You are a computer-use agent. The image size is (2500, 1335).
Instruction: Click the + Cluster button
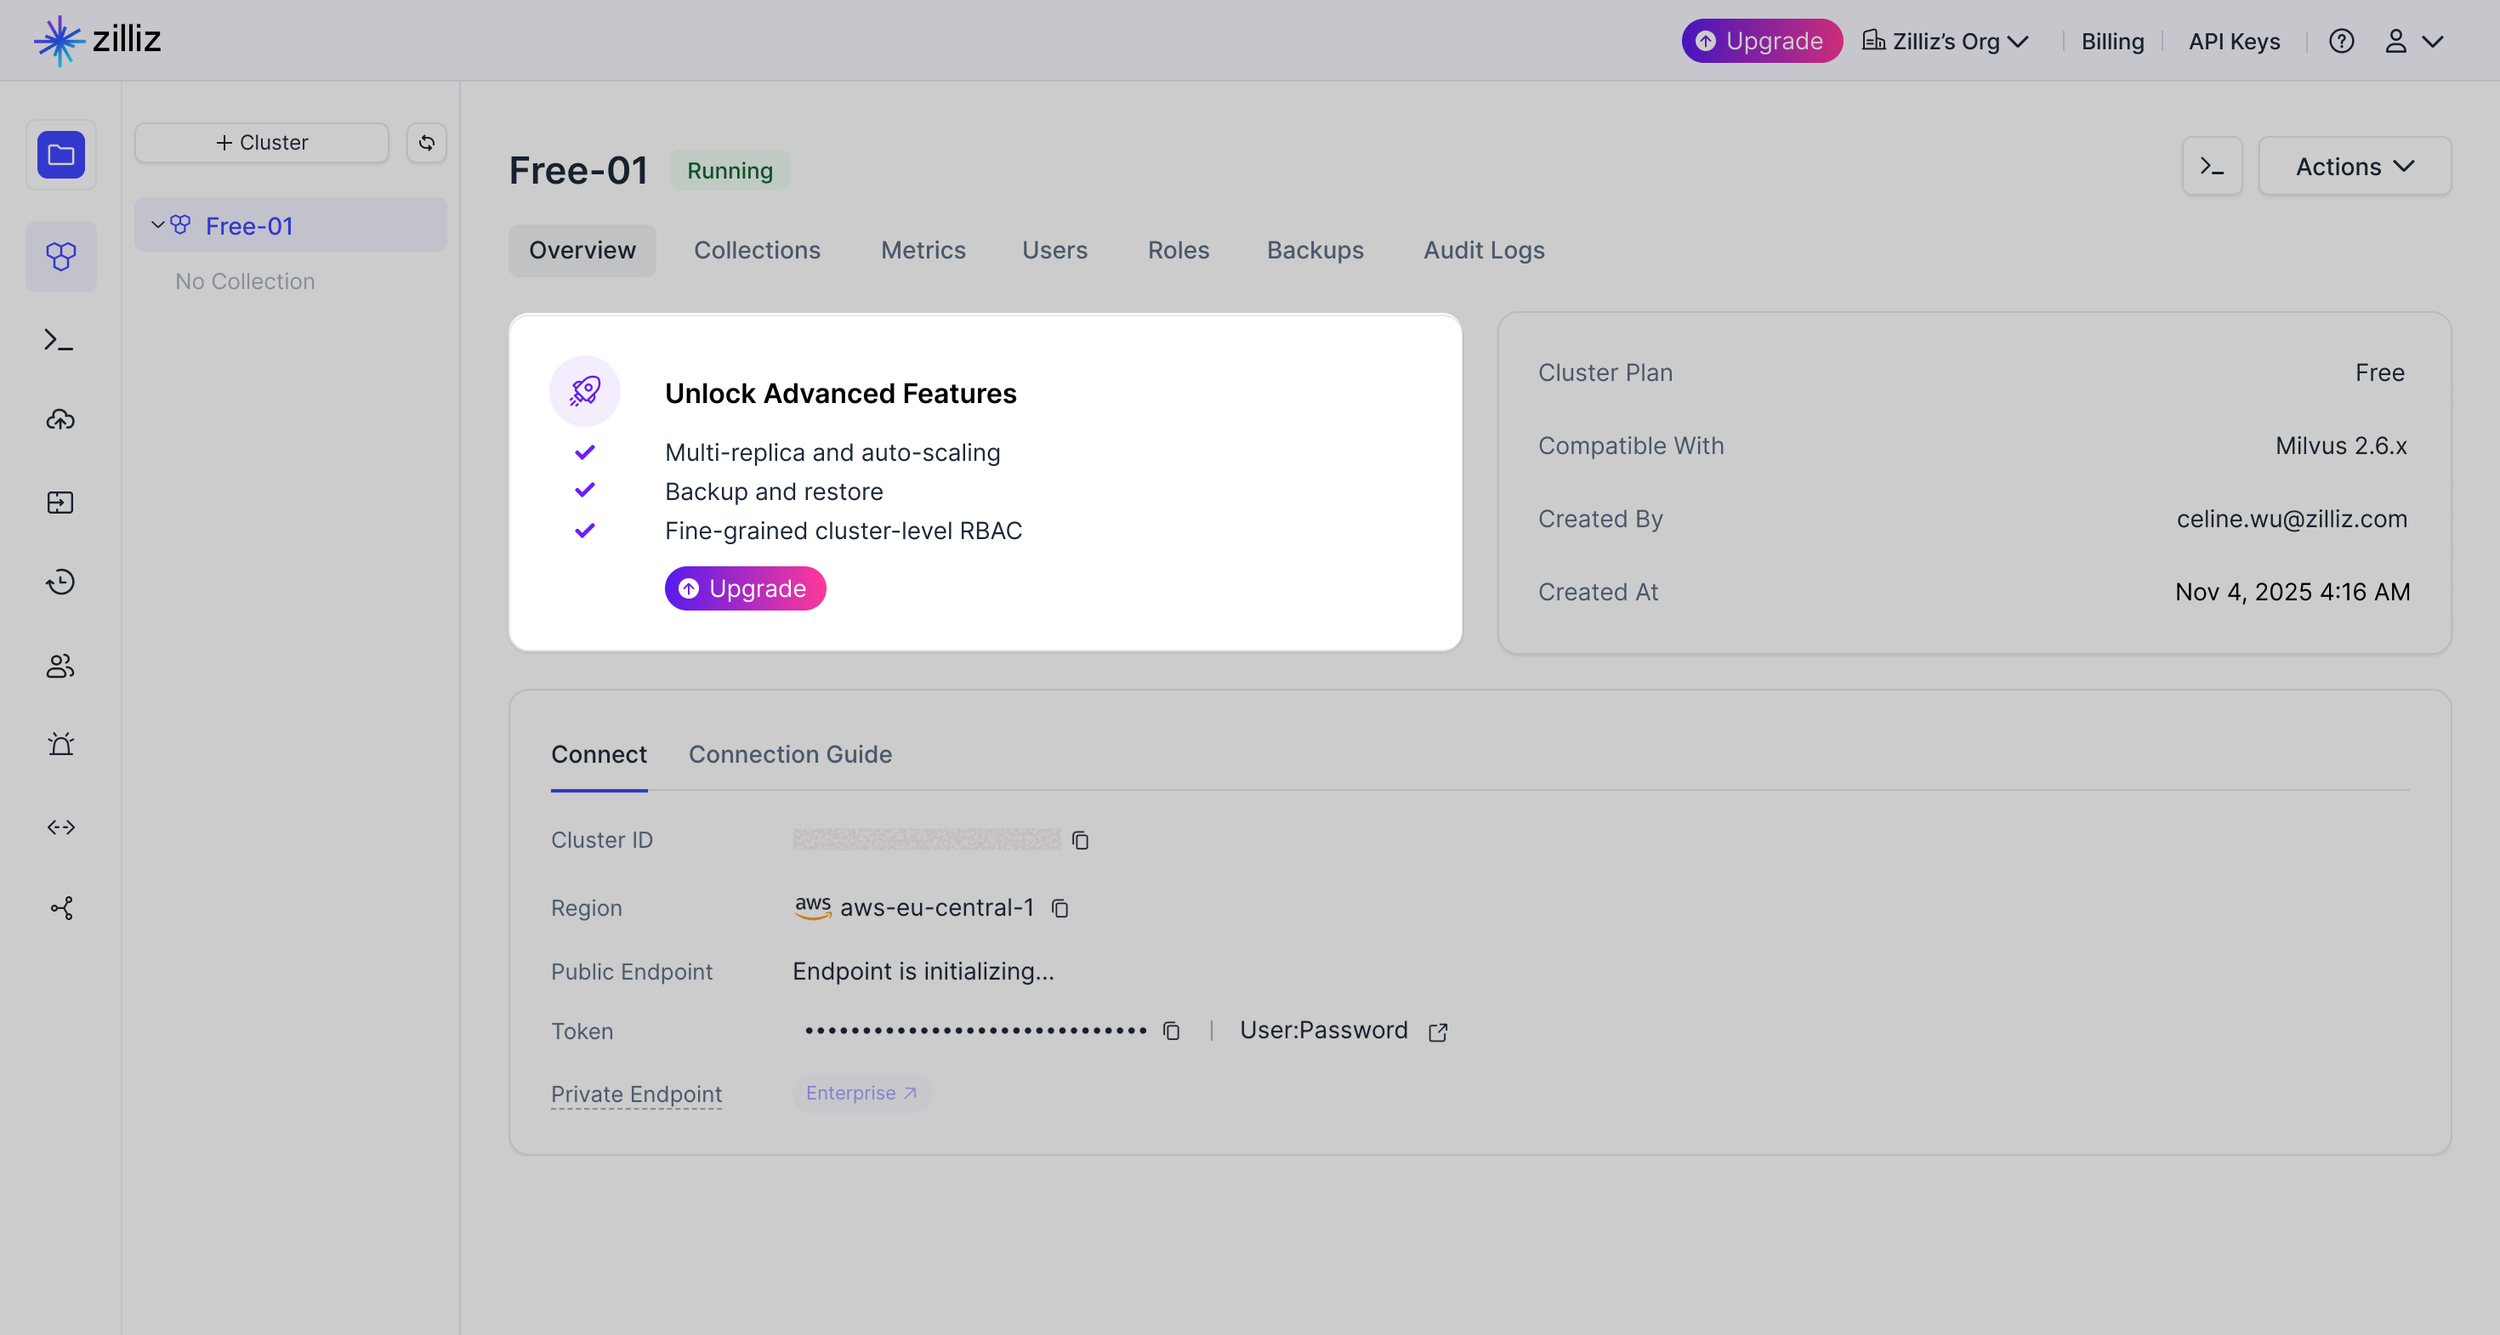(x=262, y=143)
